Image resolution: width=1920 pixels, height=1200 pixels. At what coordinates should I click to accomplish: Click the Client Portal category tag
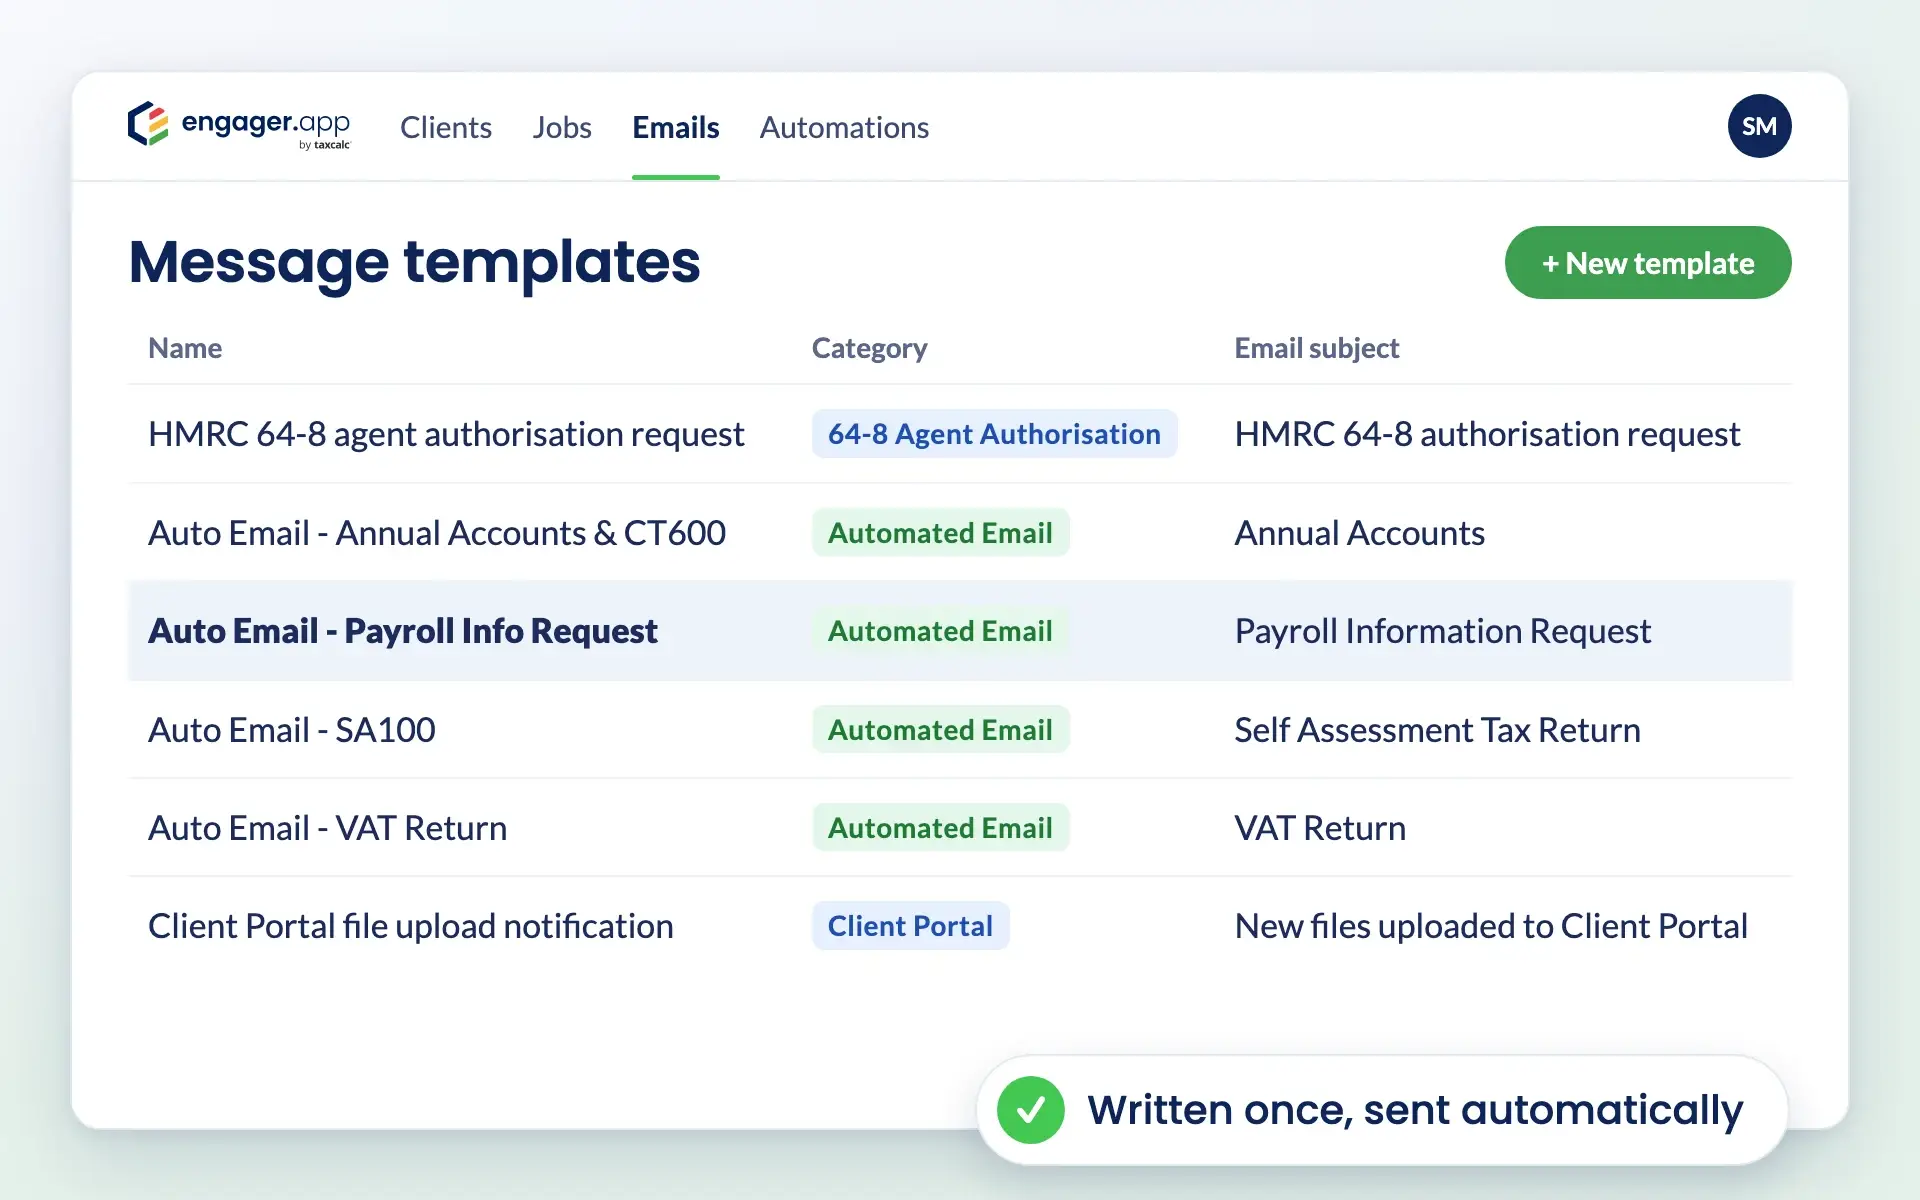click(x=910, y=926)
